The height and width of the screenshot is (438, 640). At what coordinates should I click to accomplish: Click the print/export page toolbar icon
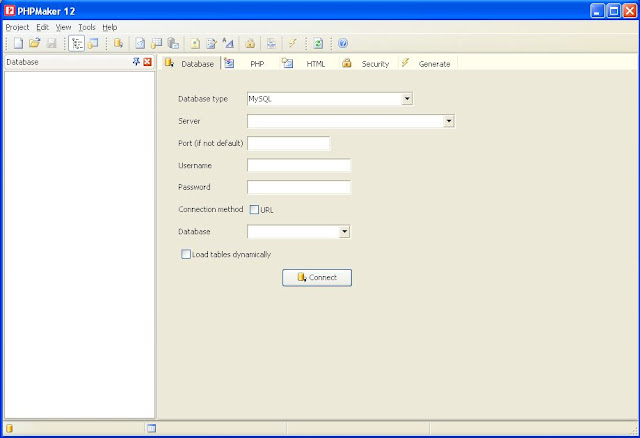coord(271,43)
